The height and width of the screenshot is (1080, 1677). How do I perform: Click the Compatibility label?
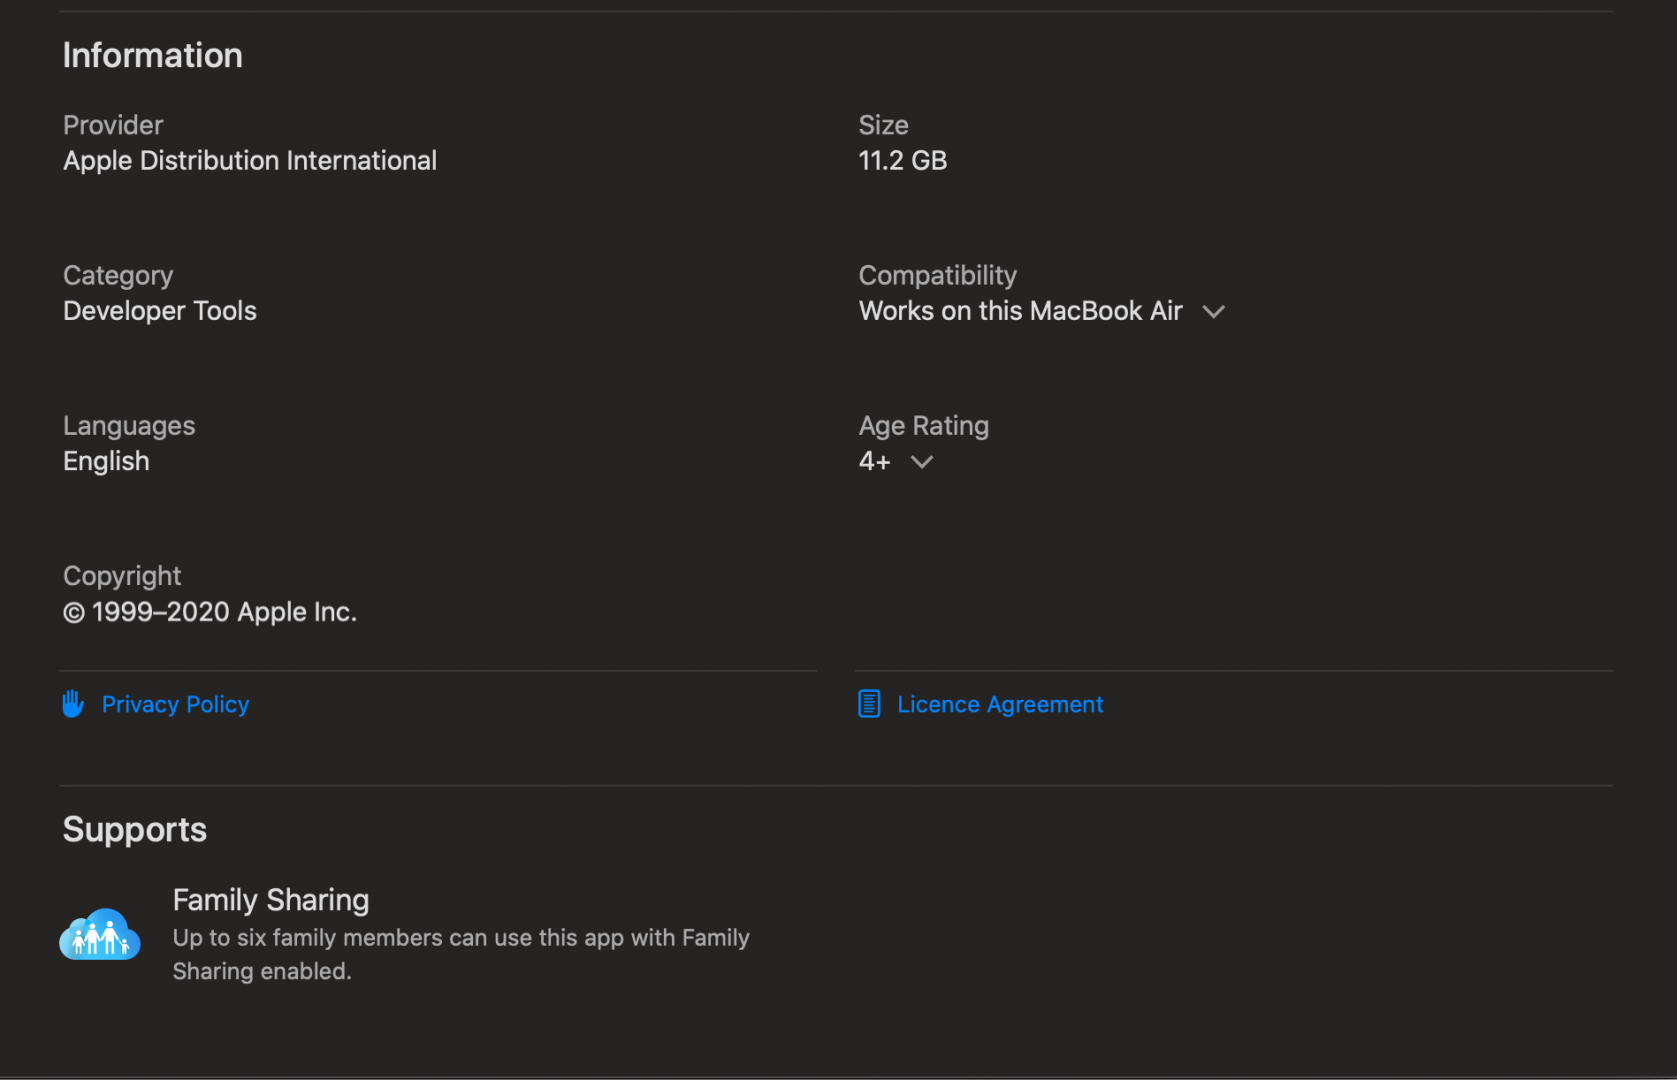[937, 275]
